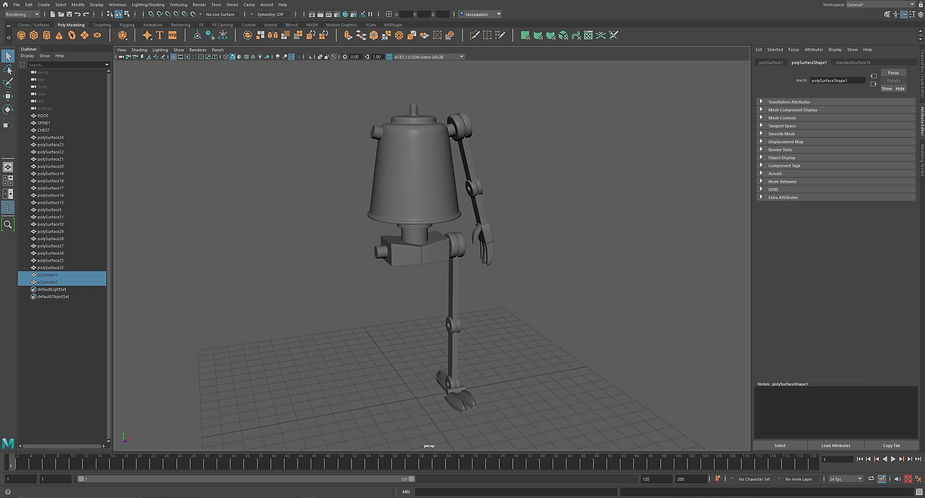Viewport: 925px width, 498px height.
Task: Click the search magnifier icon in toolbox
Action: pyautogui.click(x=8, y=224)
